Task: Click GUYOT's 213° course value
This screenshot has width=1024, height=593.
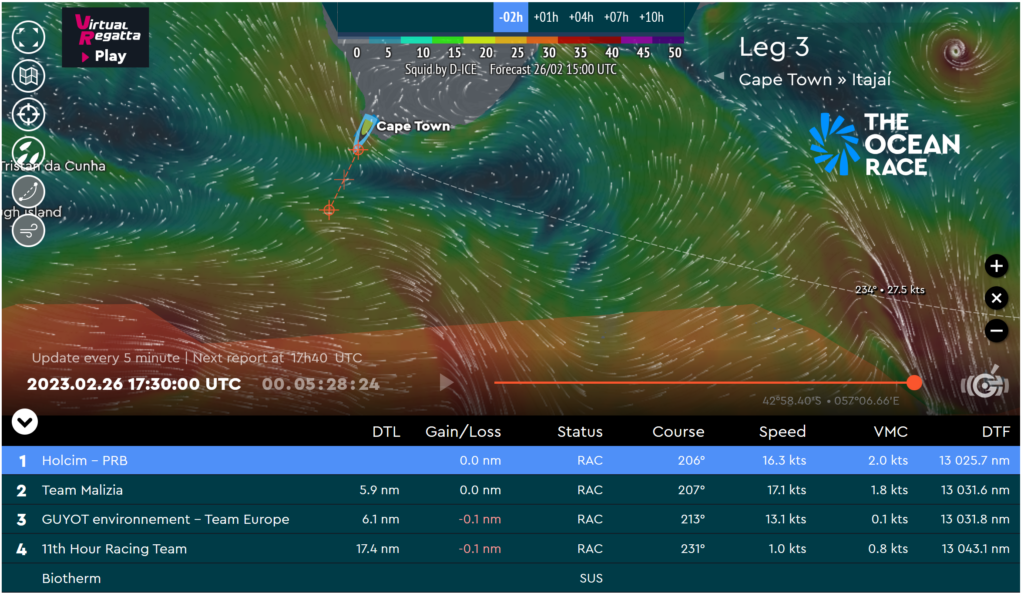Action: [x=693, y=519]
